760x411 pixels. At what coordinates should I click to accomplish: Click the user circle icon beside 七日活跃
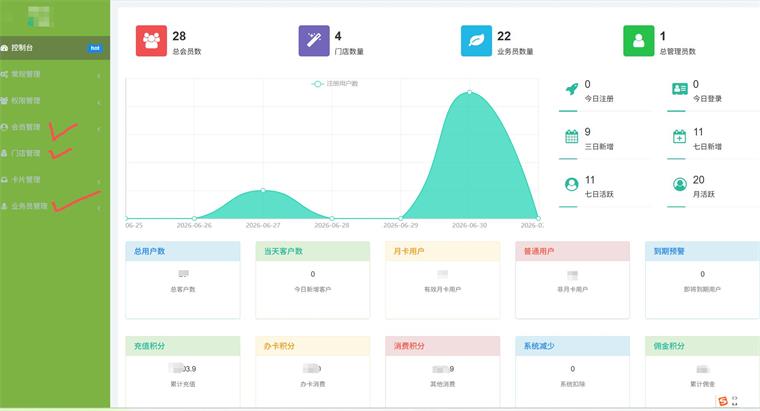click(572, 185)
